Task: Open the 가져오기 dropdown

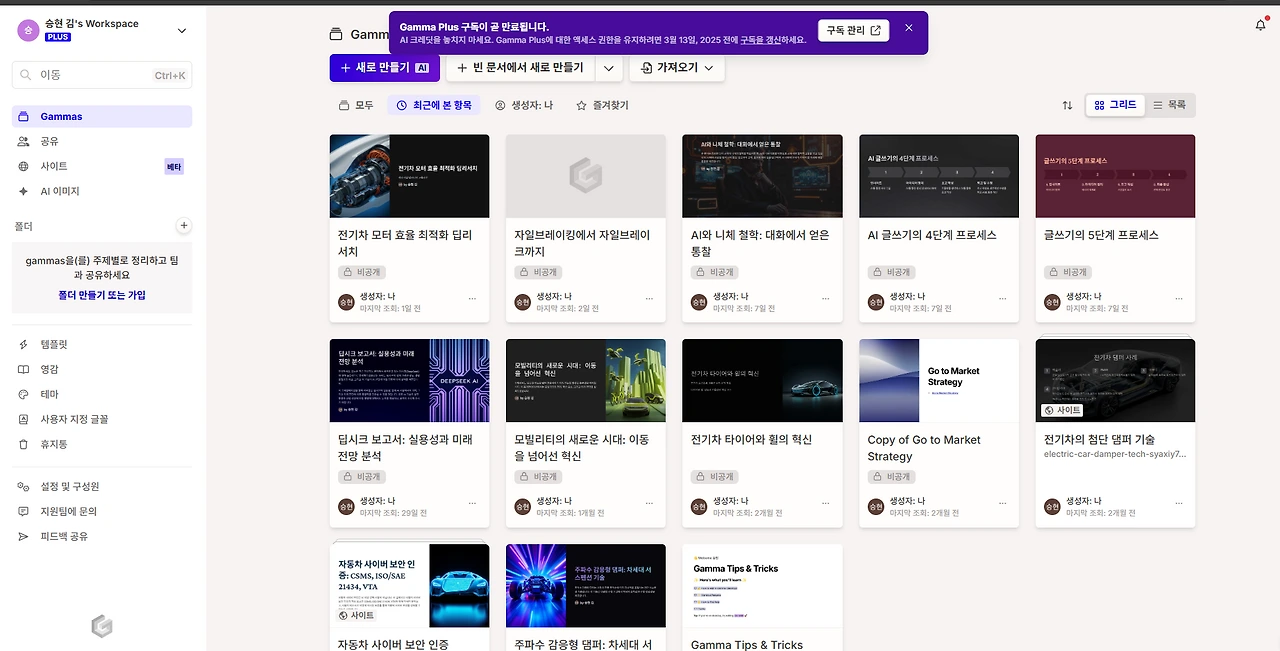Action: pos(676,68)
